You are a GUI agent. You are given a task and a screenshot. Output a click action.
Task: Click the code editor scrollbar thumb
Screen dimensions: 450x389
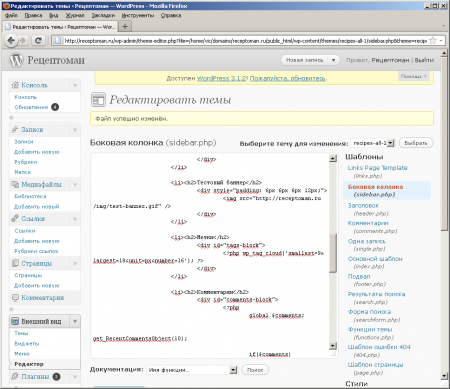tap(333, 253)
